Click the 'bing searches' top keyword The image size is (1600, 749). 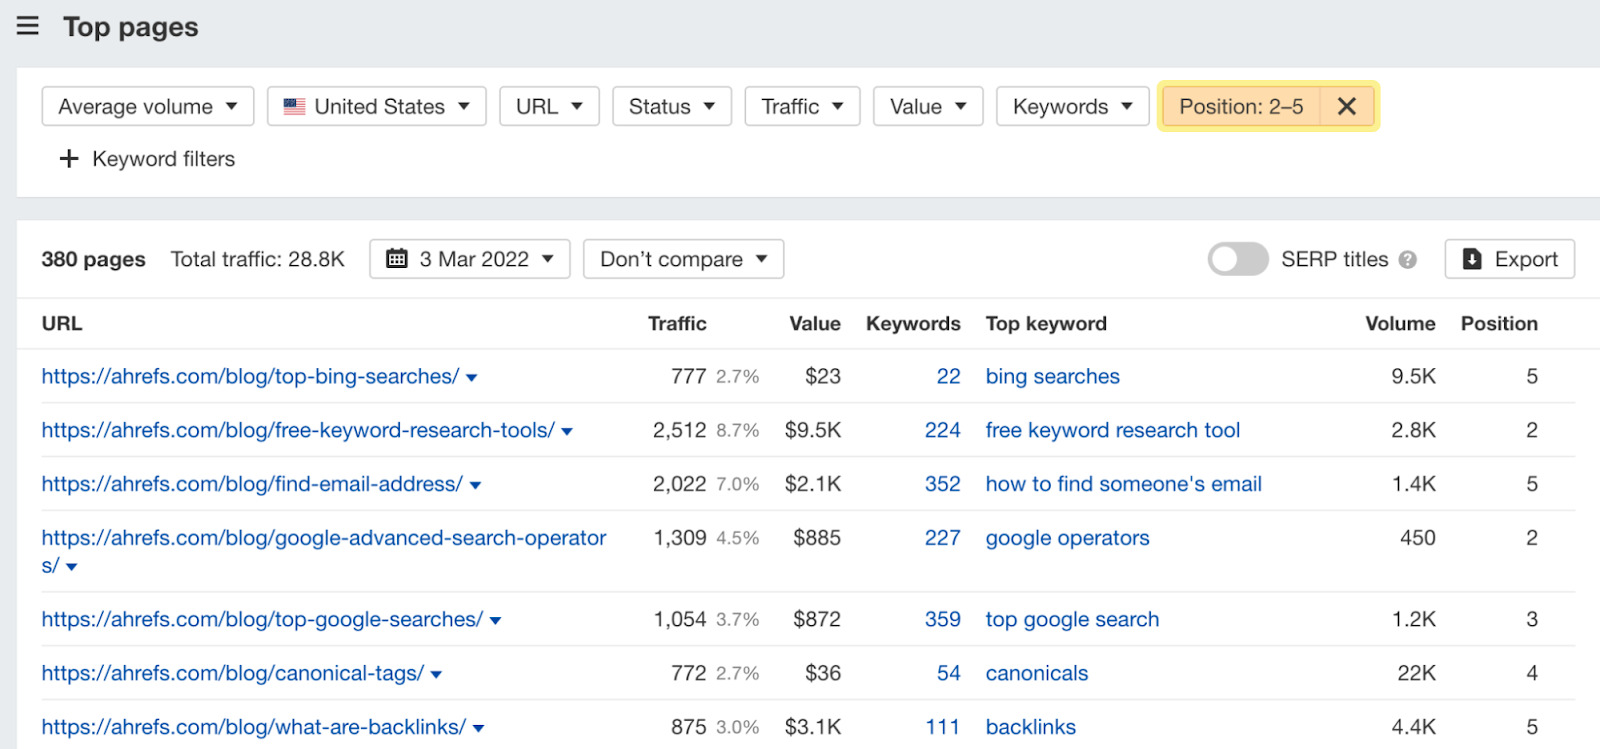pyautogui.click(x=1053, y=376)
